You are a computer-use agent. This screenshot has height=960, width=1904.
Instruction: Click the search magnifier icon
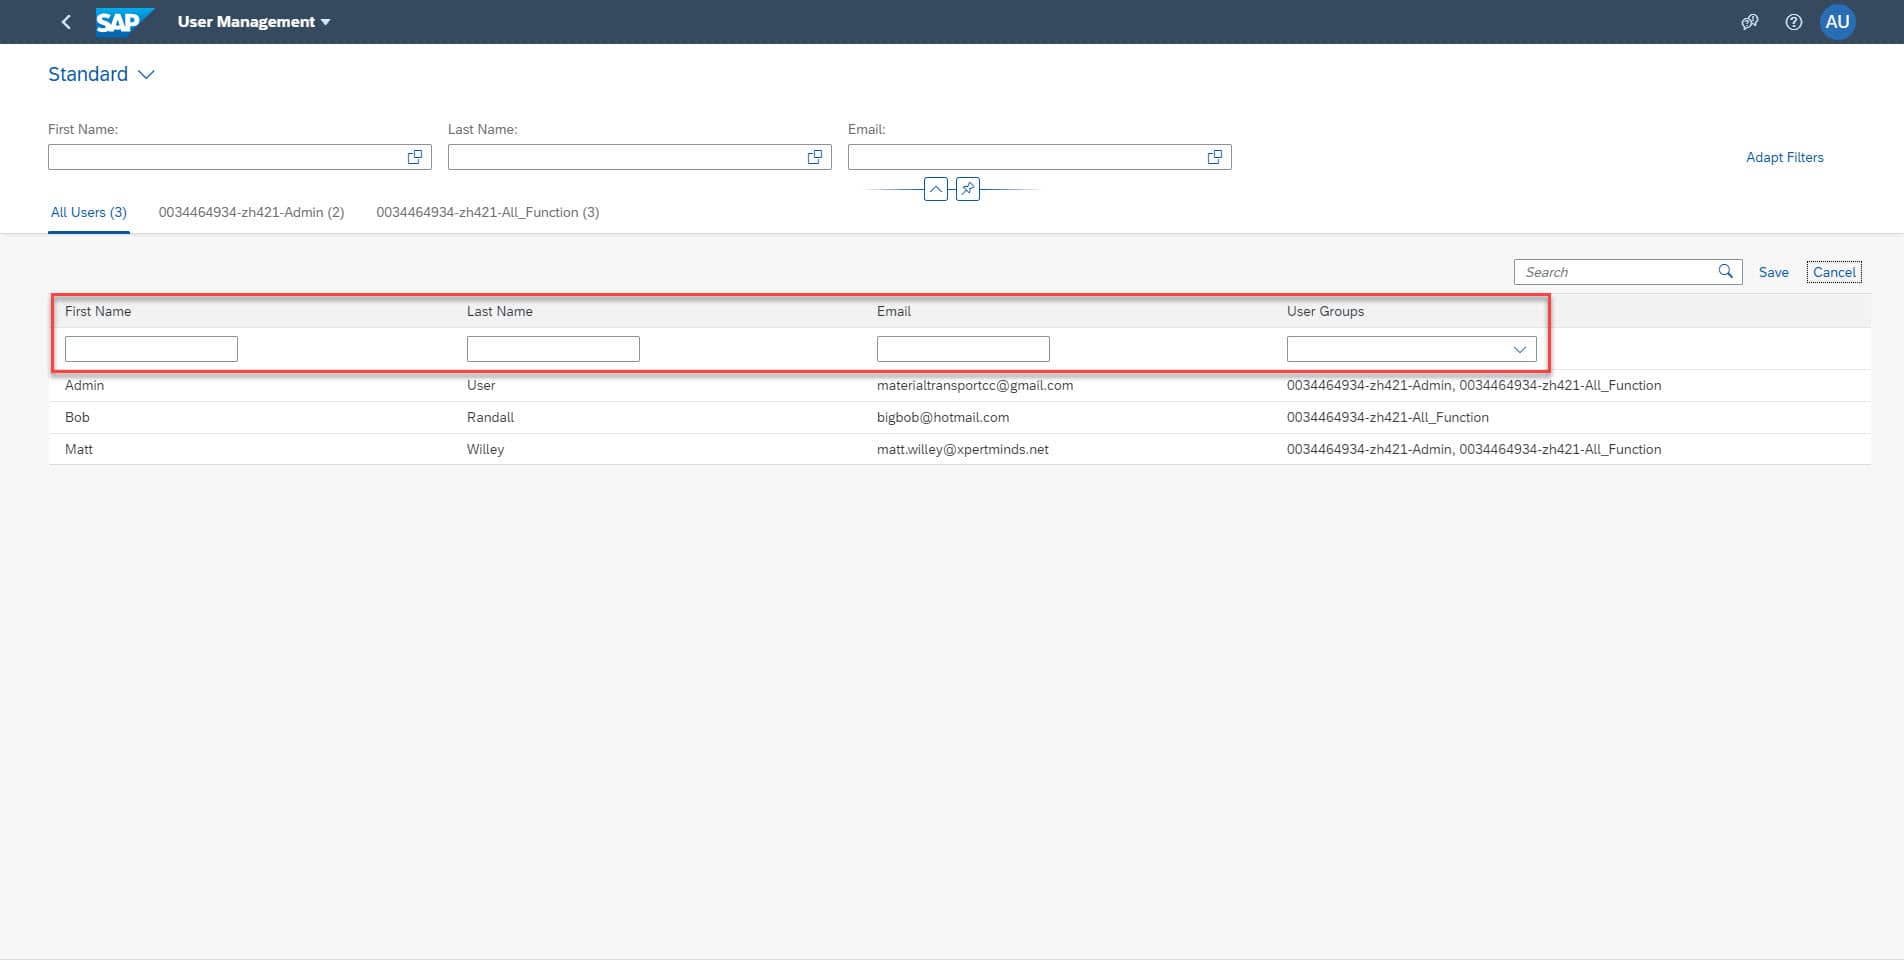tap(1726, 271)
